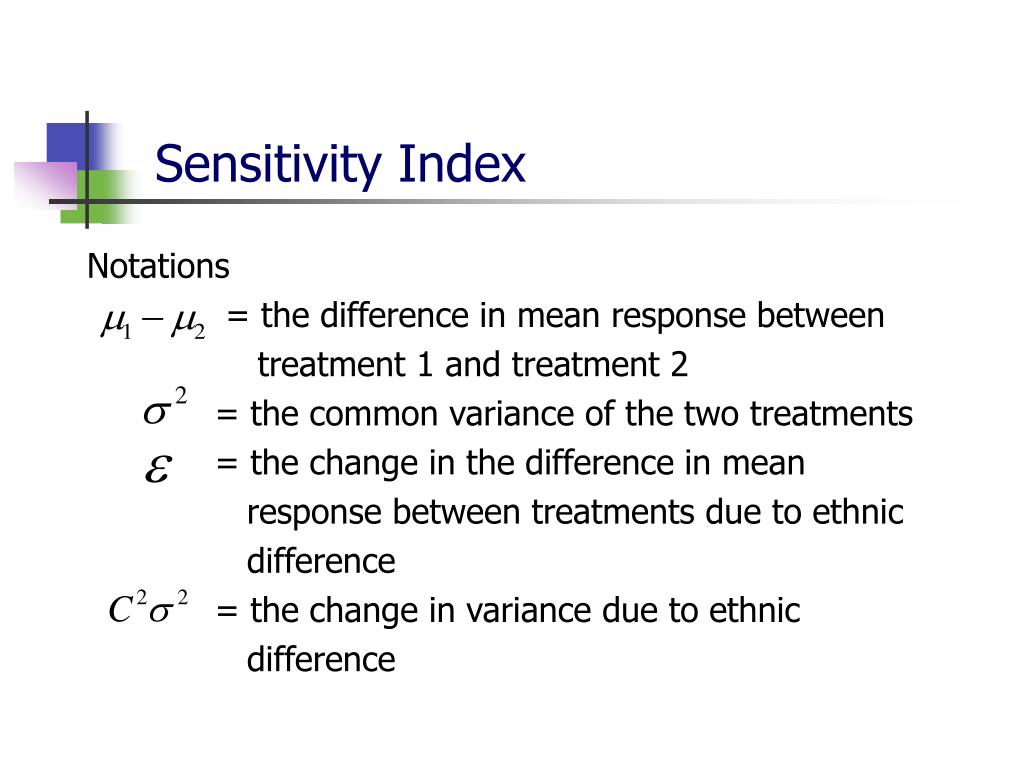This screenshot has height=768, width=1024.
Task: Click 'the common variance of the two treatments'
Action: point(581,414)
